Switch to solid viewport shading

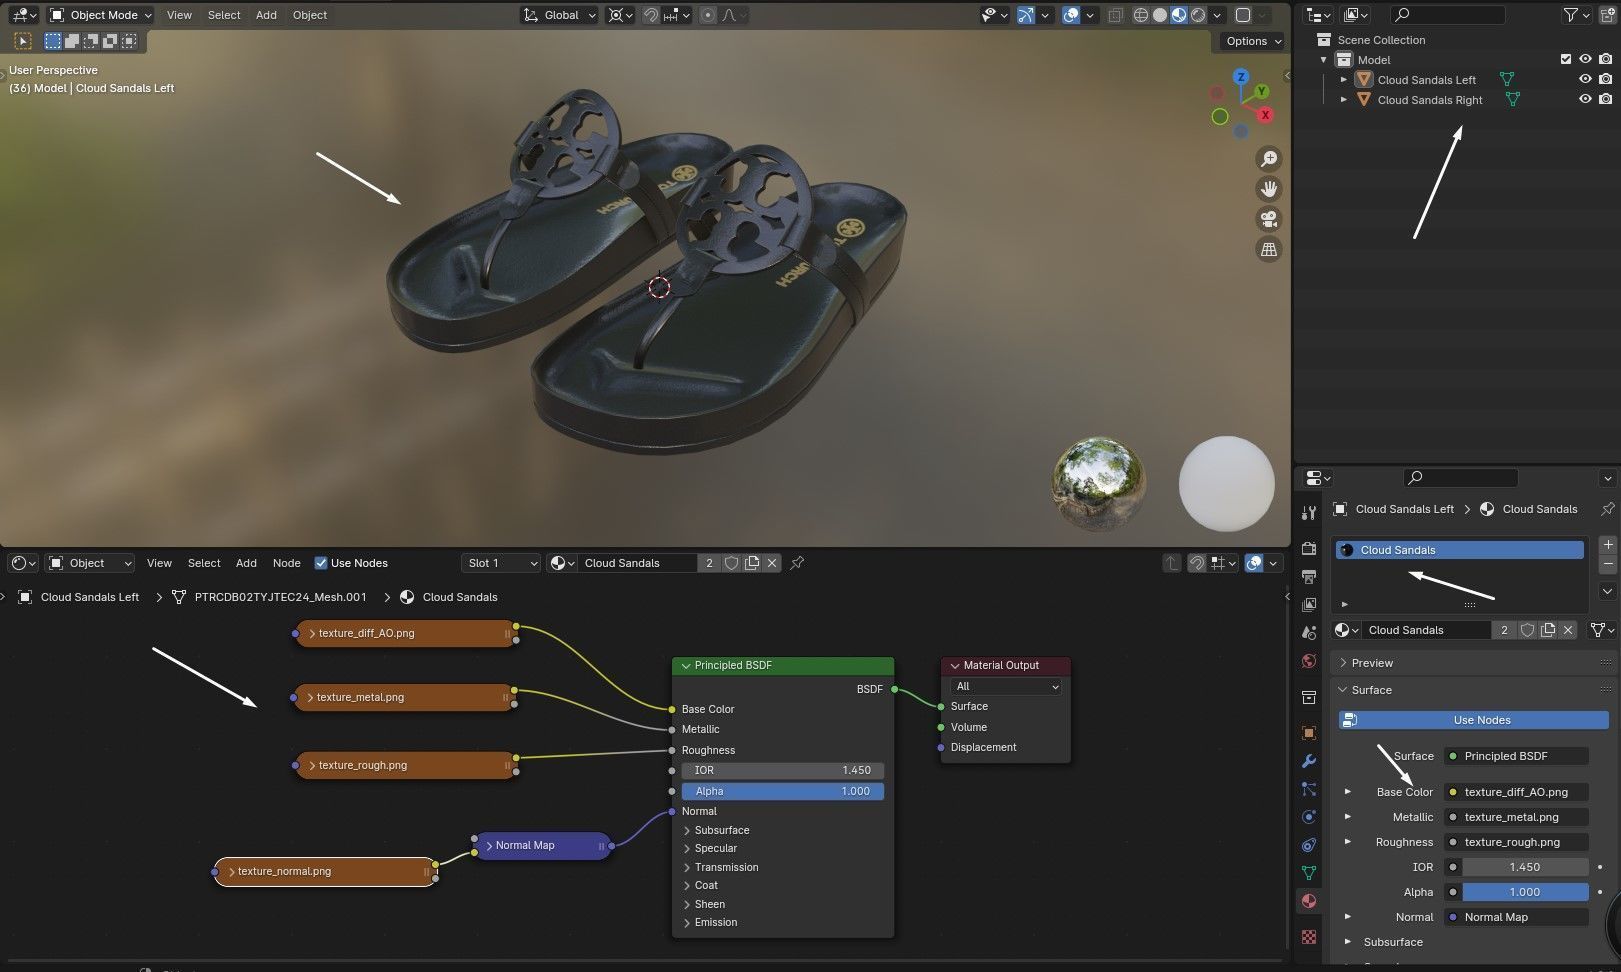click(1160, 15)
